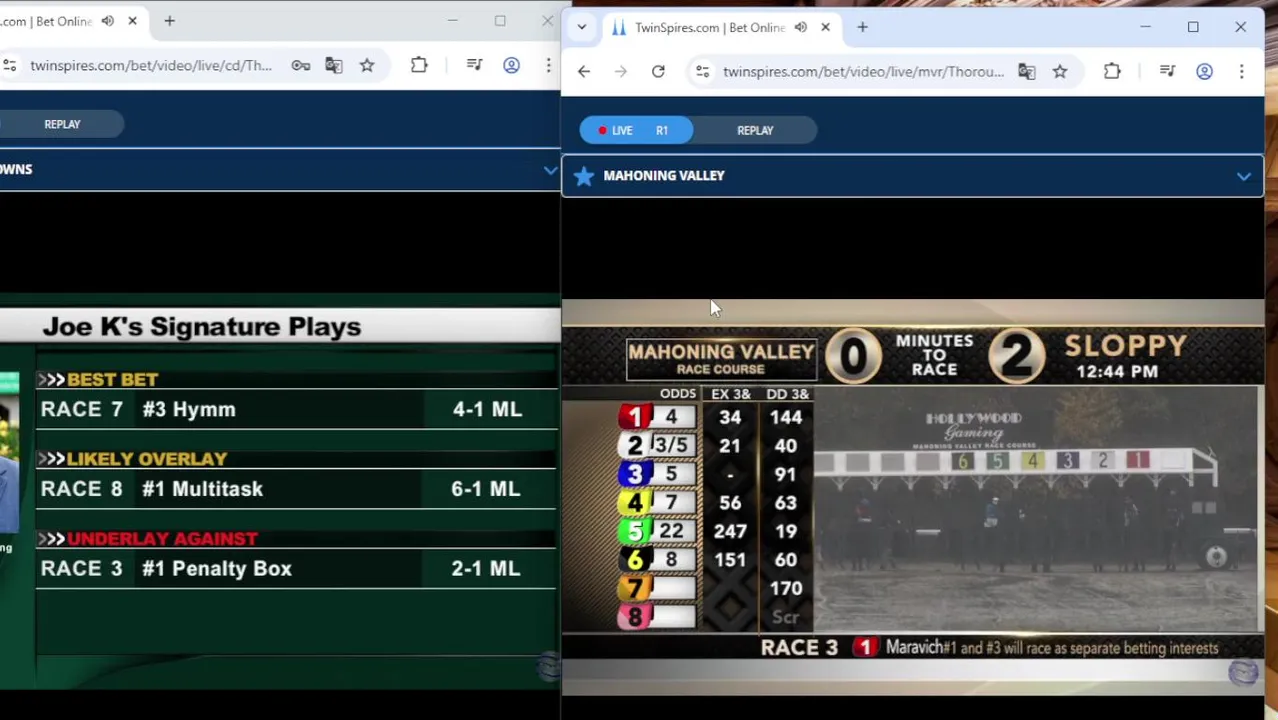The width and height of the screenshot is (1278, 720).
Task: Open the Chrome three-dot menu in the right window
Action: [x=1241, y=71]
